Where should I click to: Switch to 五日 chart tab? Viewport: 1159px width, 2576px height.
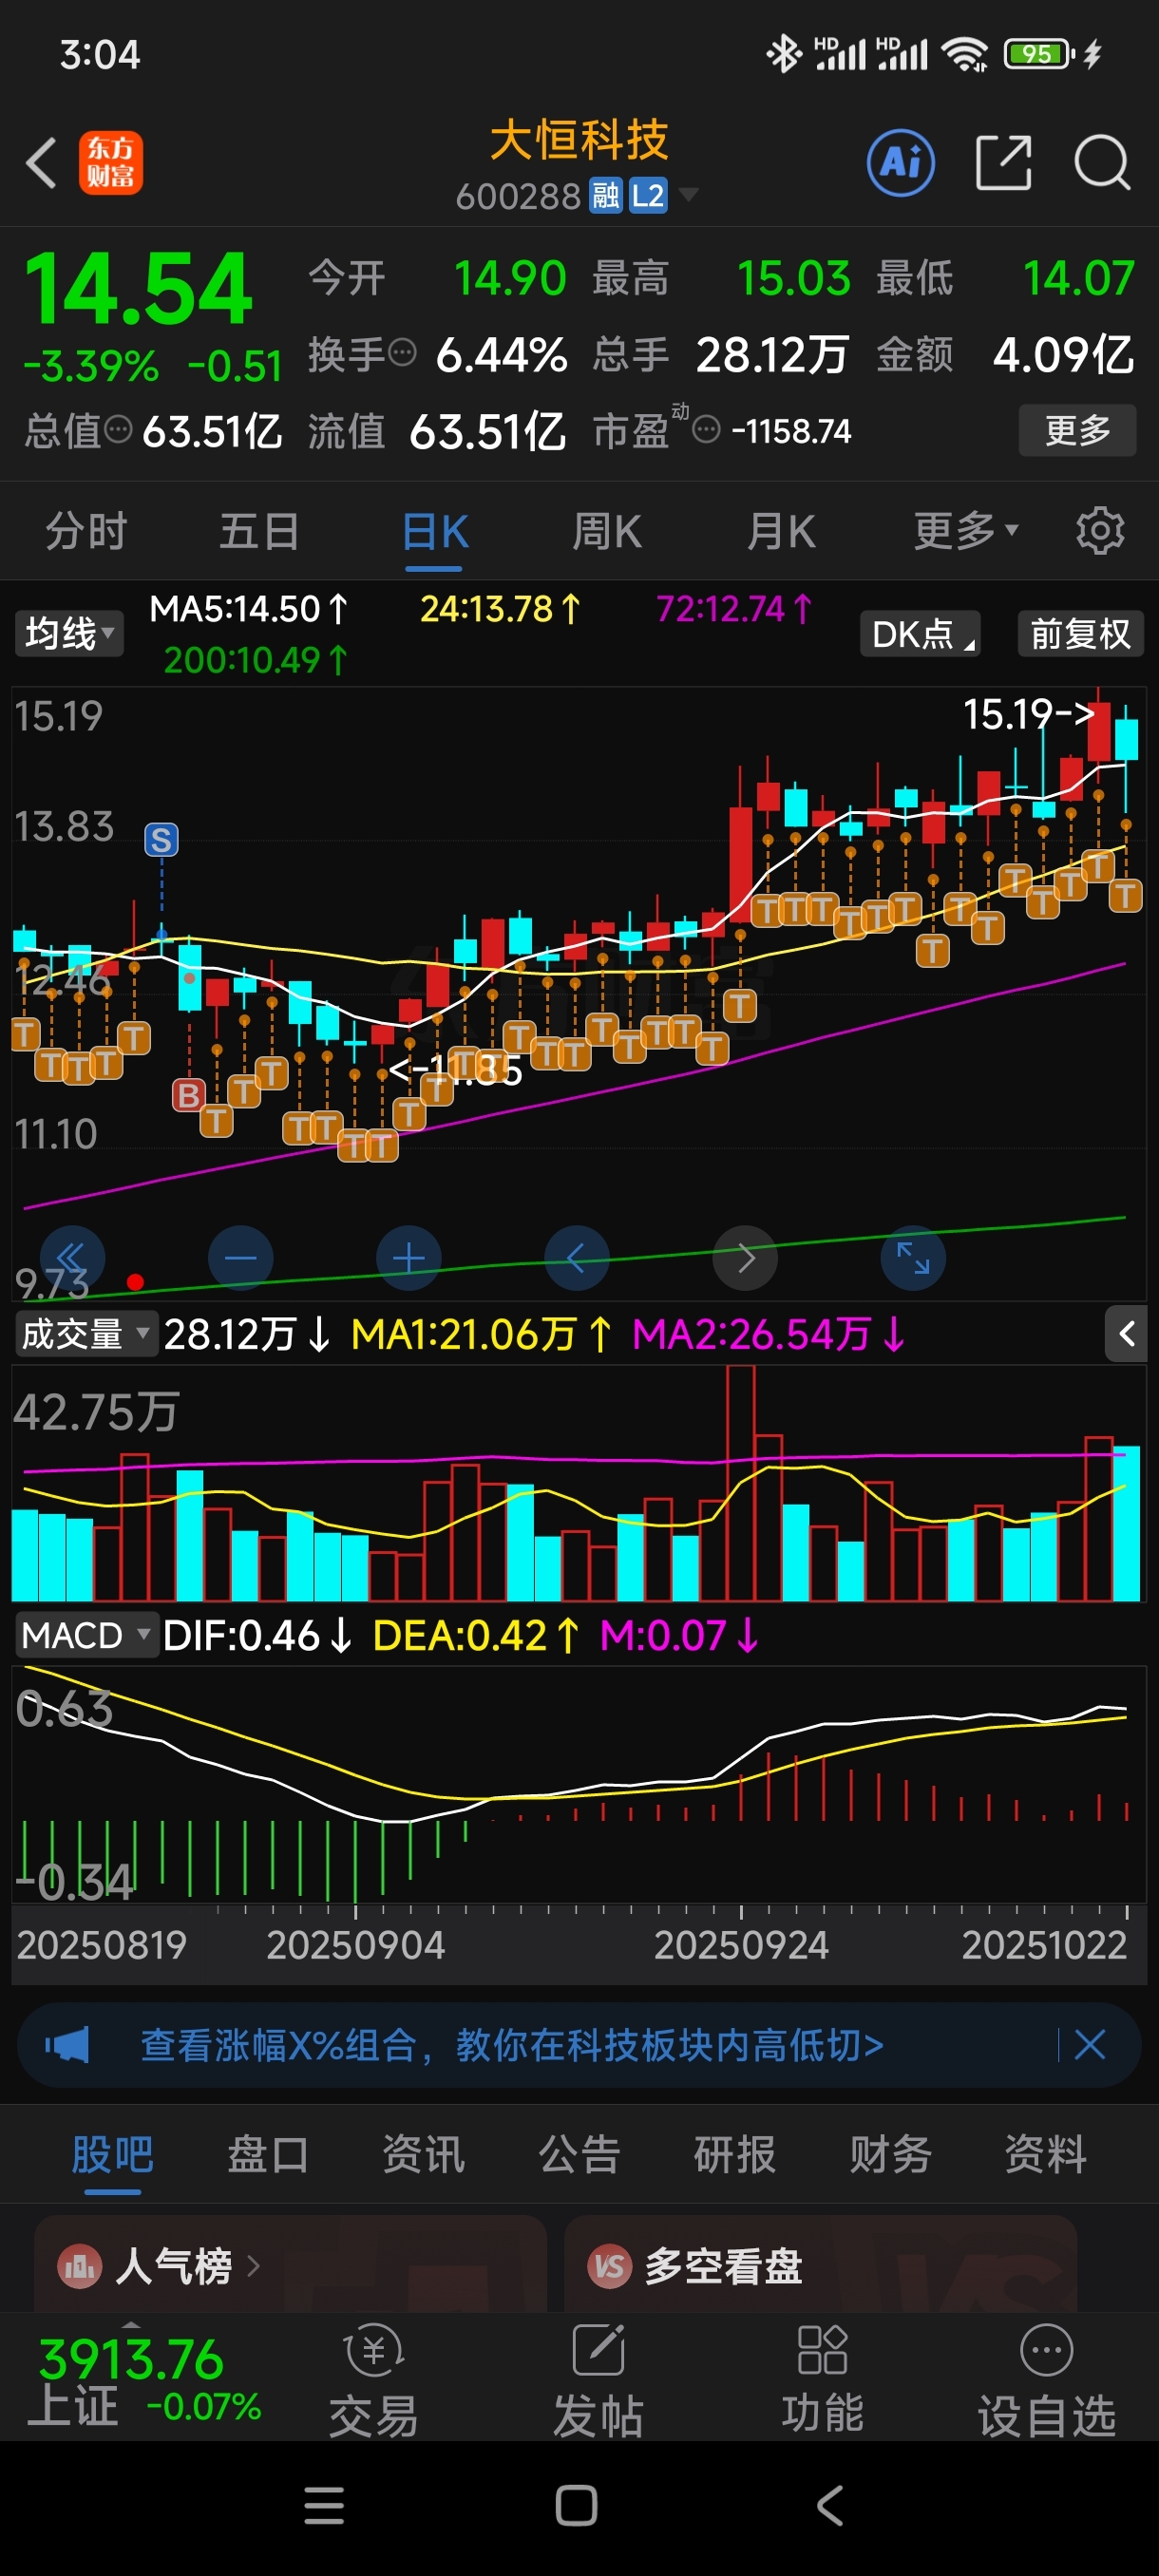(259, 531)
